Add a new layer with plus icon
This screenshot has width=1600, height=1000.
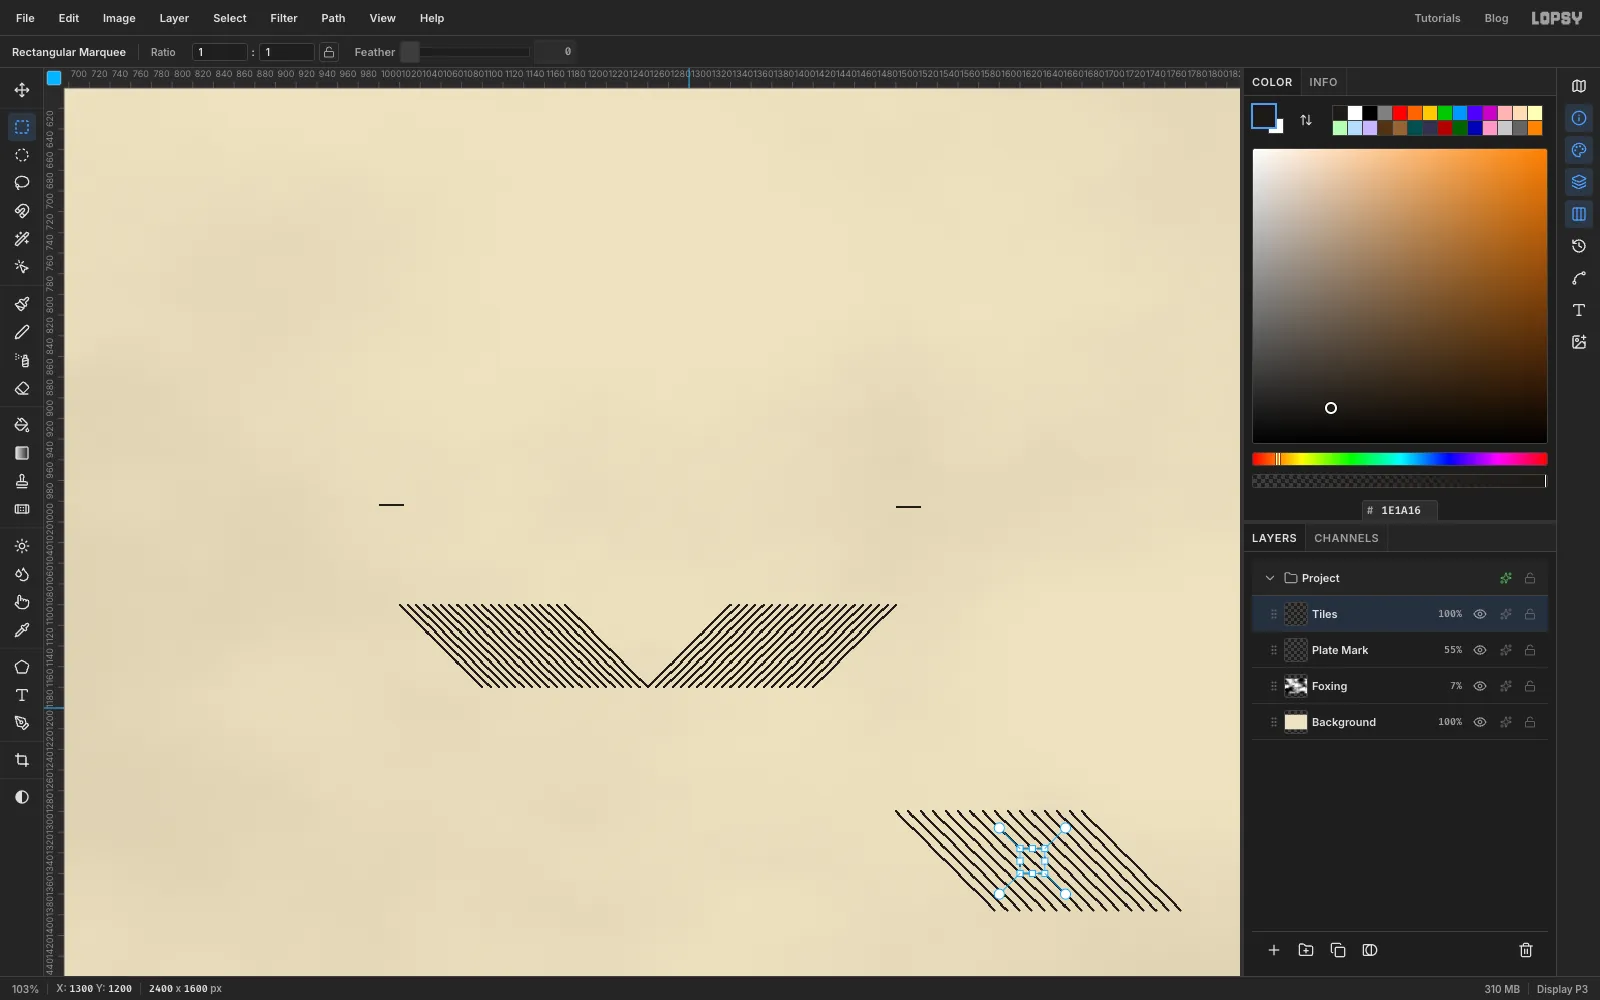(1274, 950)
